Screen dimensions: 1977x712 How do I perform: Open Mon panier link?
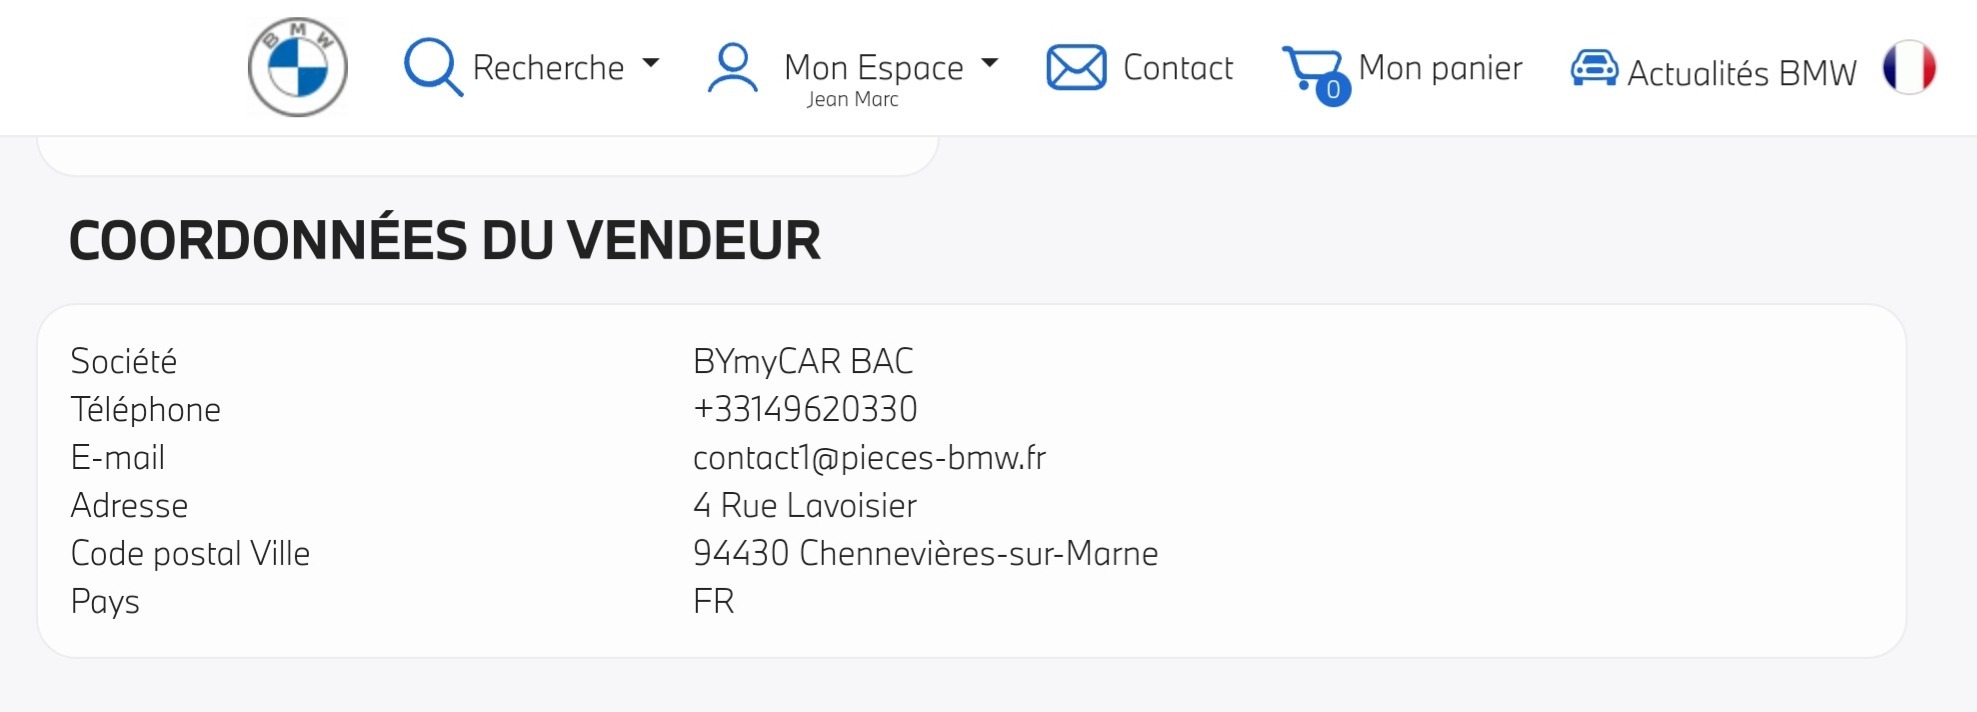(x=1440, y=68)
